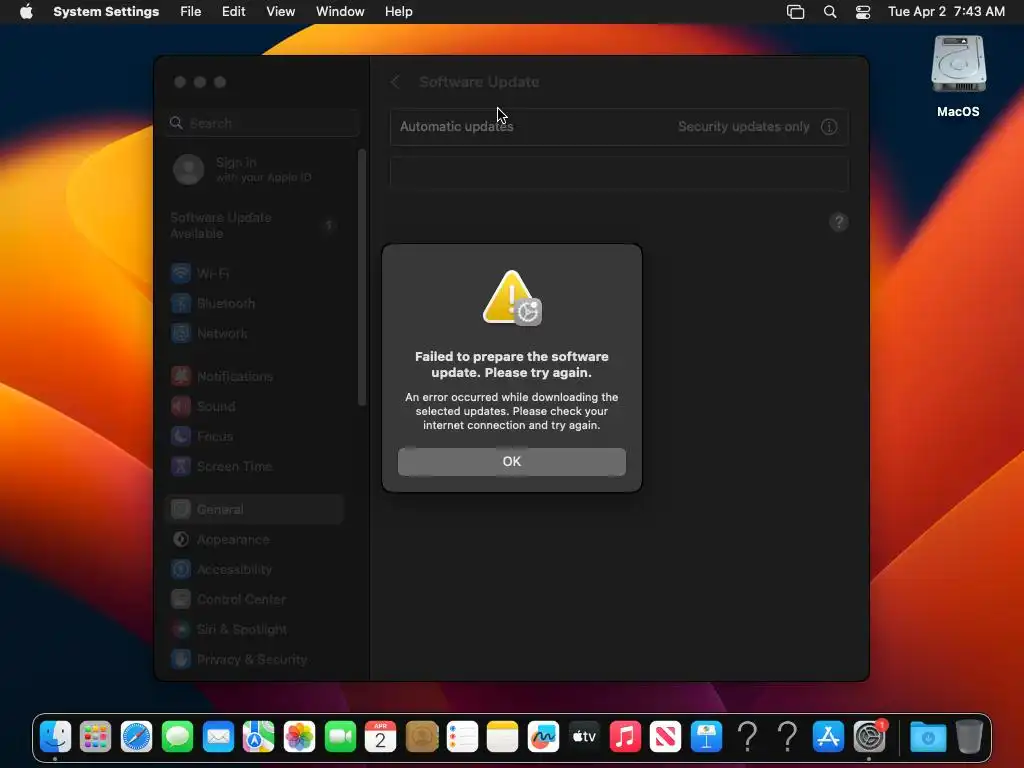Open Finder from the Dock
Image resolution: width=1024 pixels, height=768 pixels.
[x=56, y=737]
